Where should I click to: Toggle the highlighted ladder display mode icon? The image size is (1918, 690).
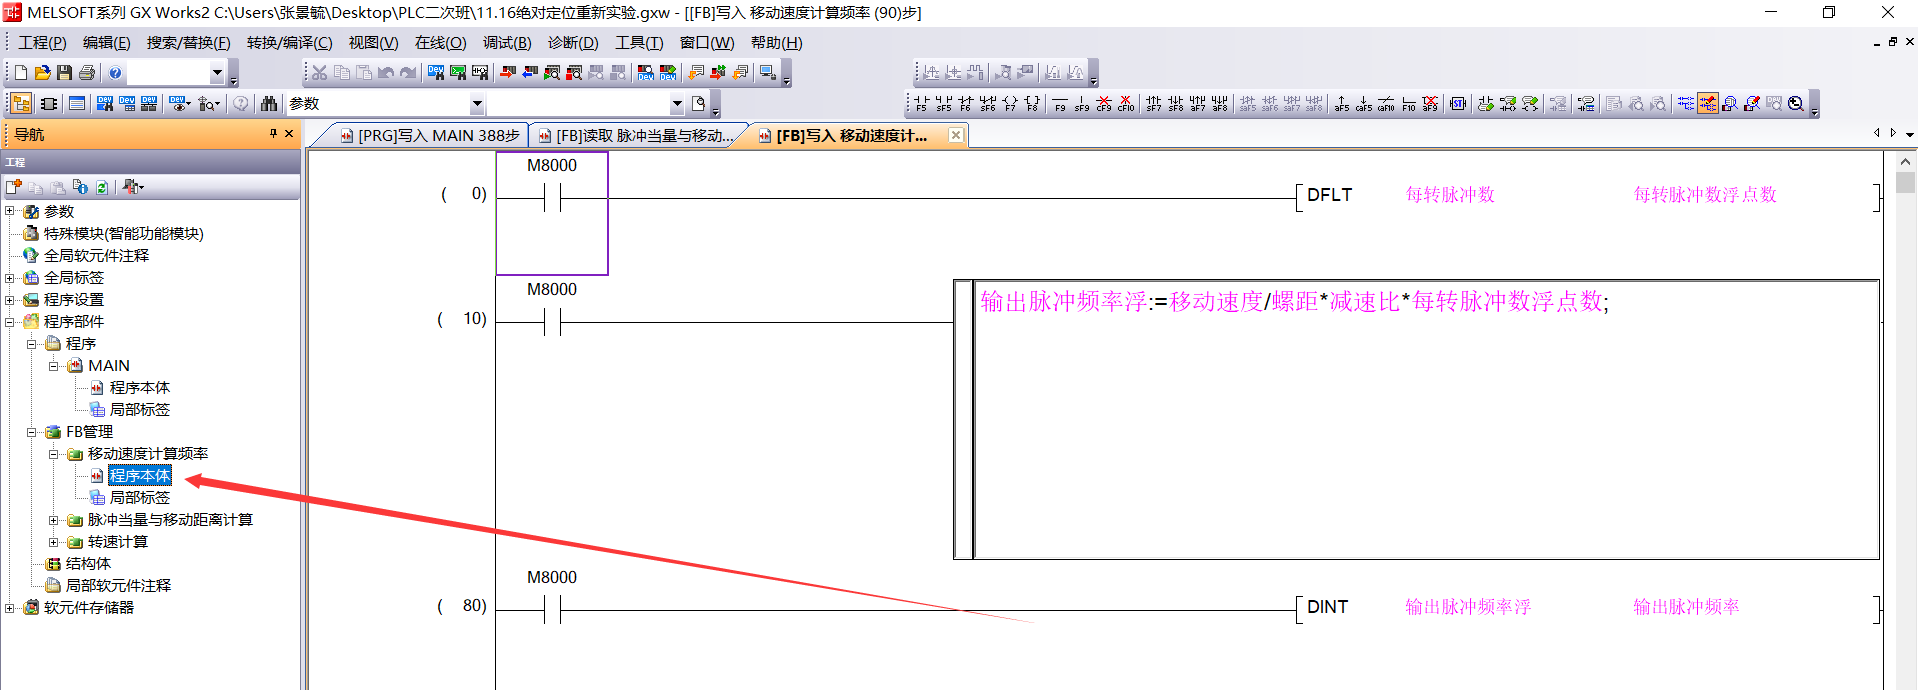(1708, 104)
